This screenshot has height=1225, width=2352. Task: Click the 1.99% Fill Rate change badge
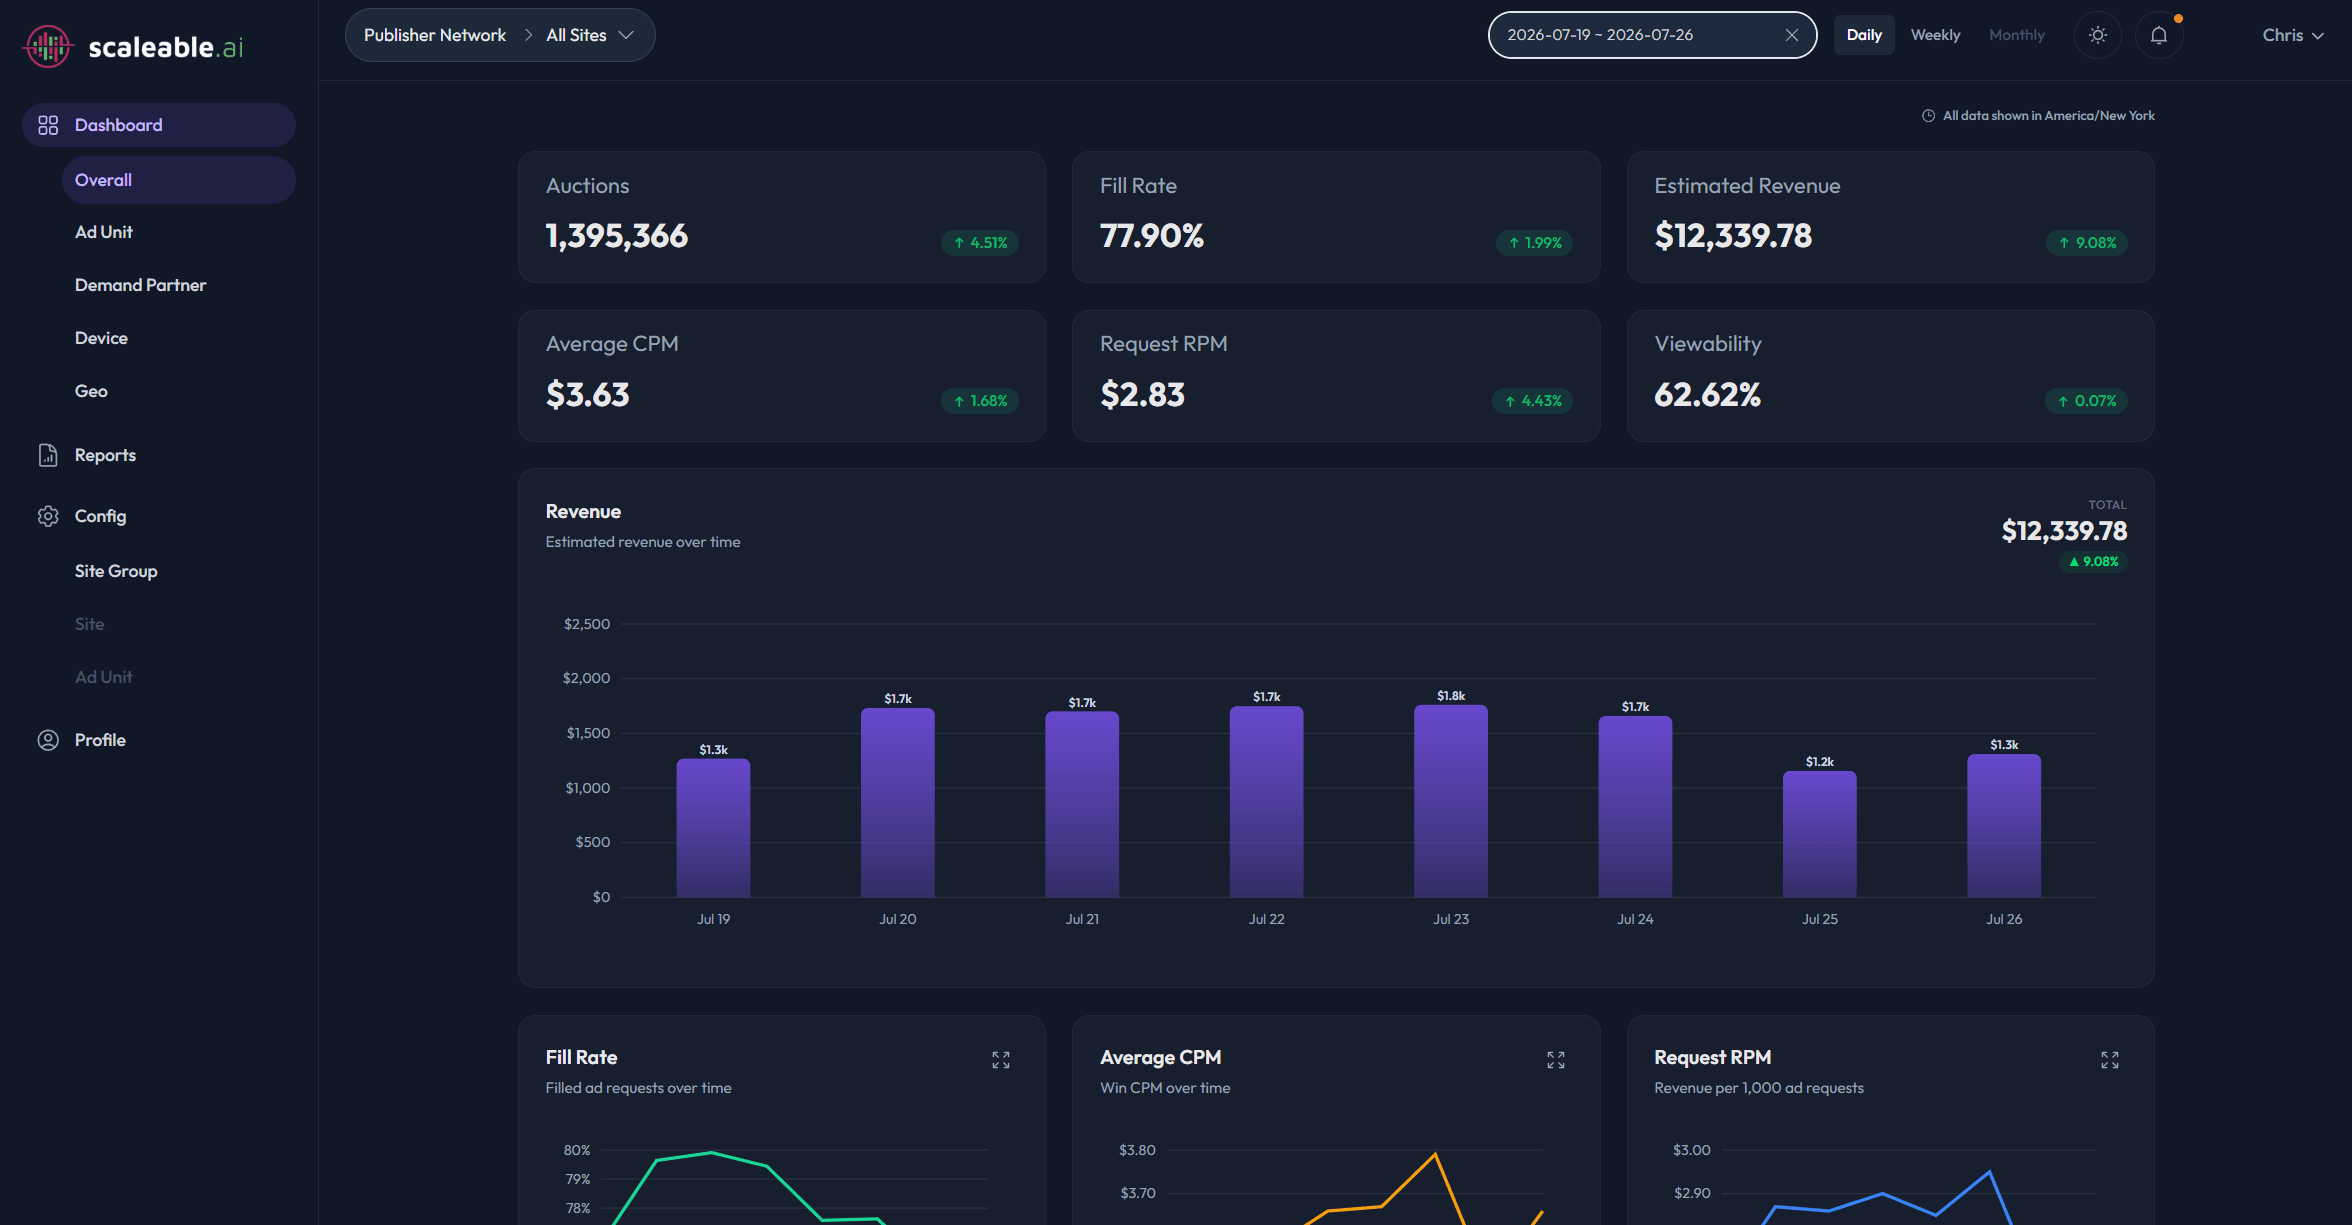[1534, 243]
